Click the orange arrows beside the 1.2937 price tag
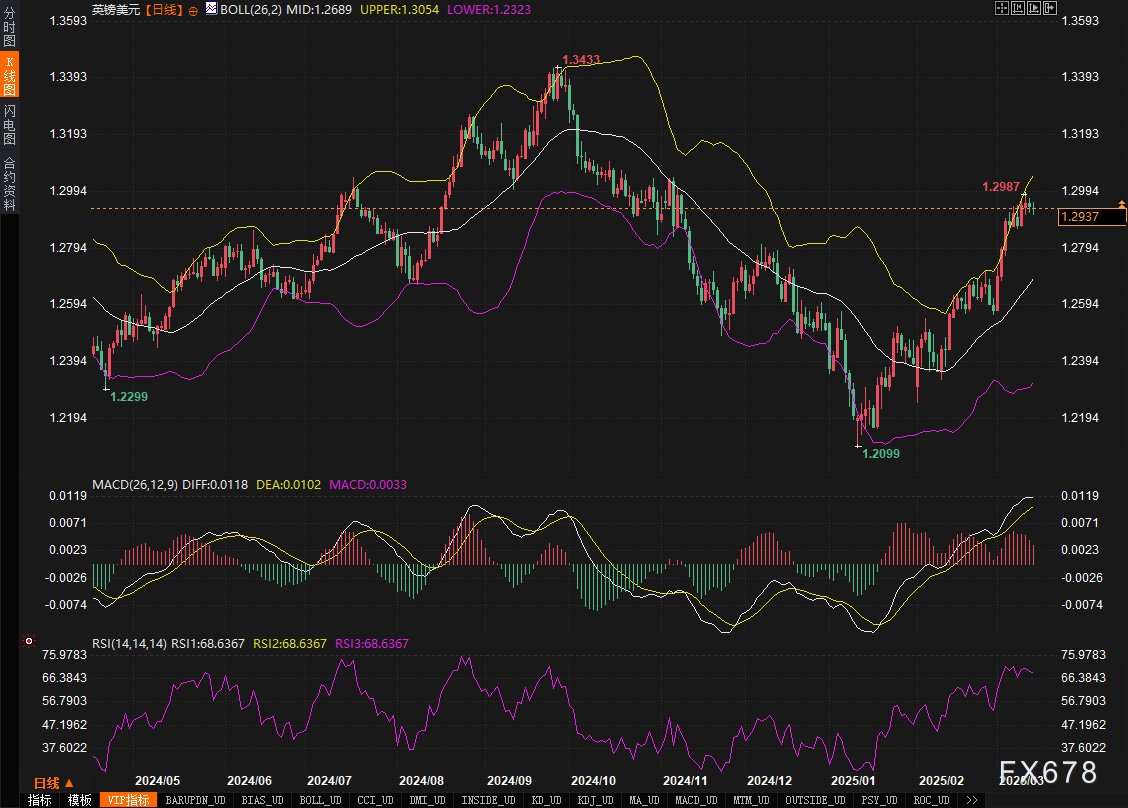Screen dimensions: 1128x808 pos(1122,205)
